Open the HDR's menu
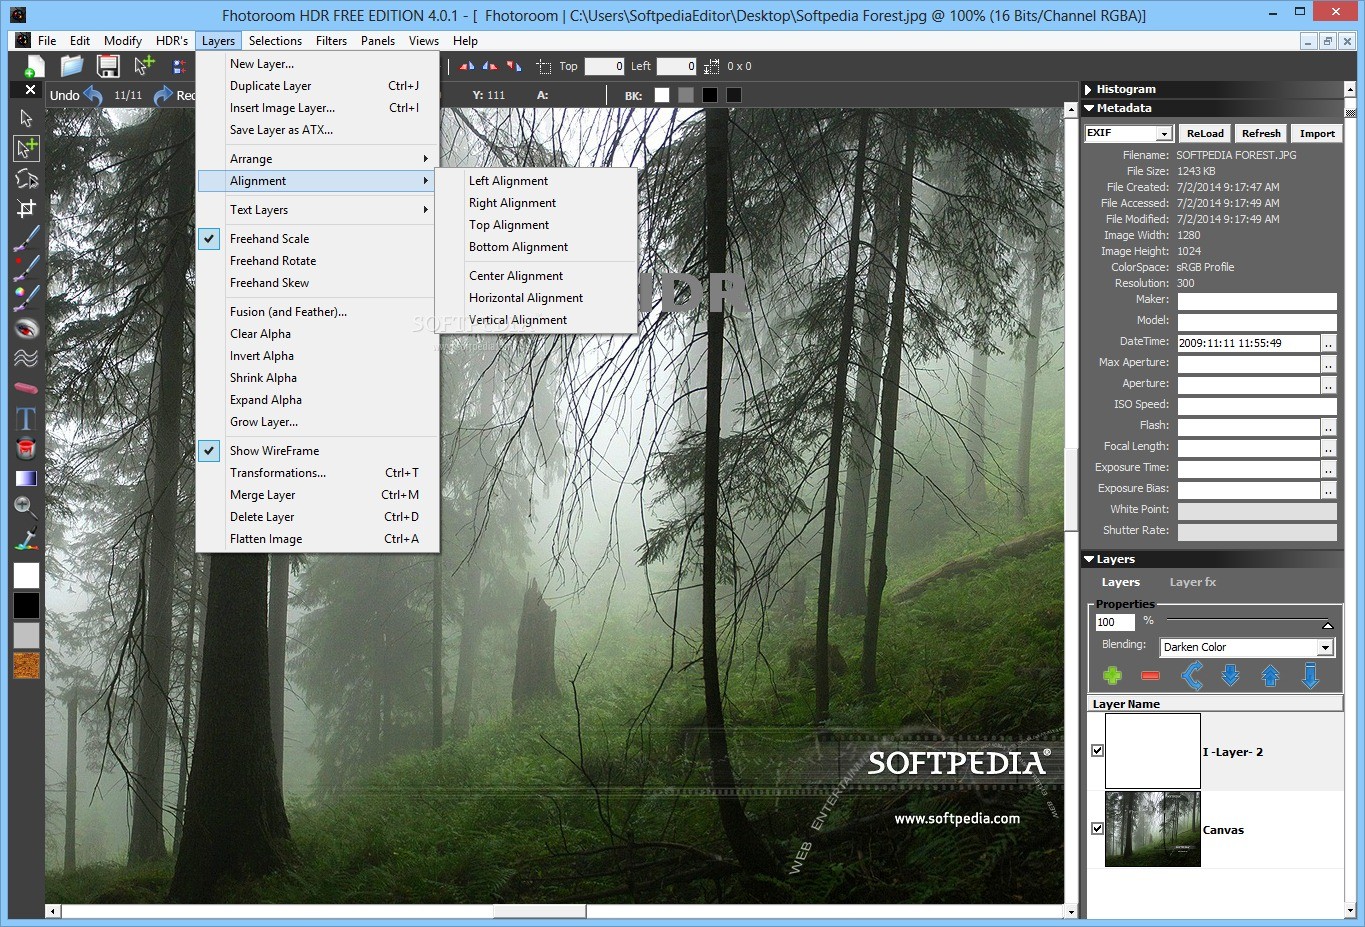Screen dimensions: 1365x927 point(172,41)
